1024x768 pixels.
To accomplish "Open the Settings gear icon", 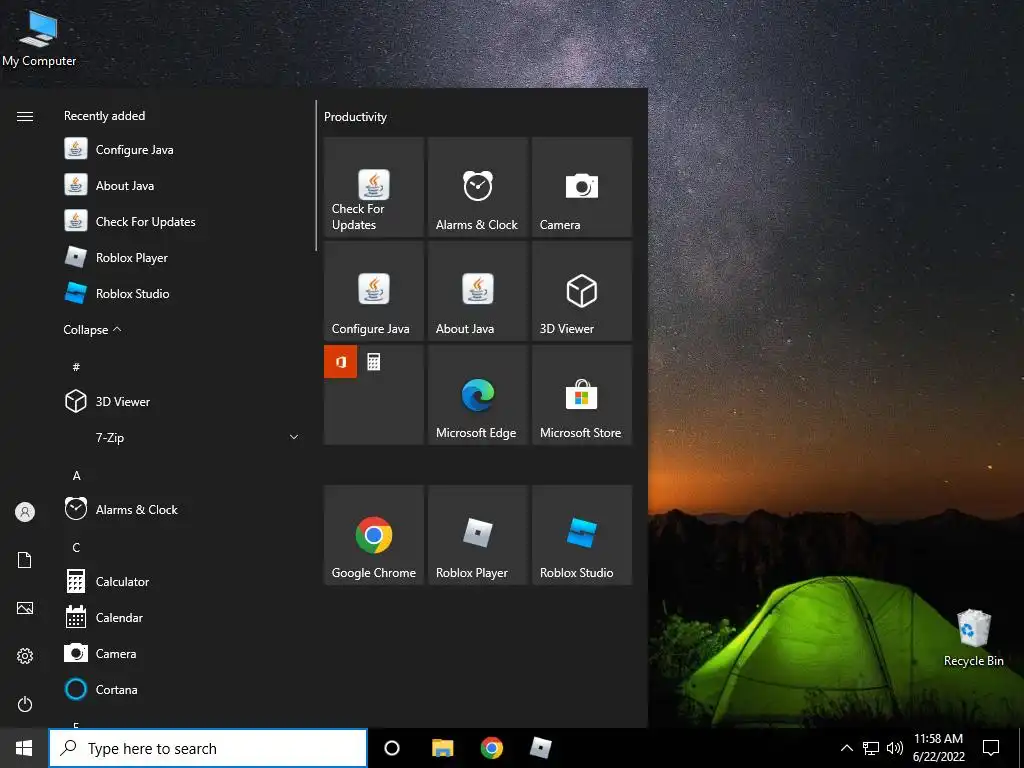I will tap(25, 656).
